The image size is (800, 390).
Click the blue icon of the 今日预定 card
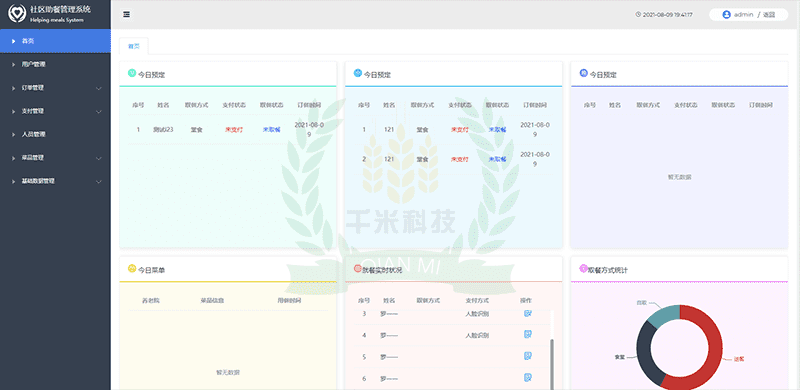(x=358, y=74)
